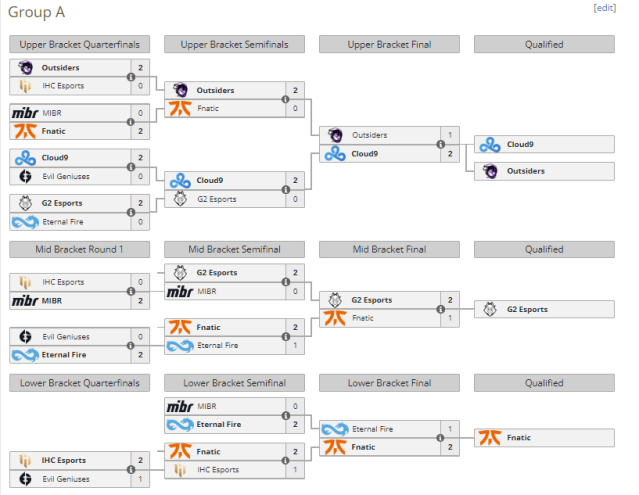Click the Mid Bracket Round 1 header
Image resolution: width=639 pixels, height=495 pixels.
(79, 249)
